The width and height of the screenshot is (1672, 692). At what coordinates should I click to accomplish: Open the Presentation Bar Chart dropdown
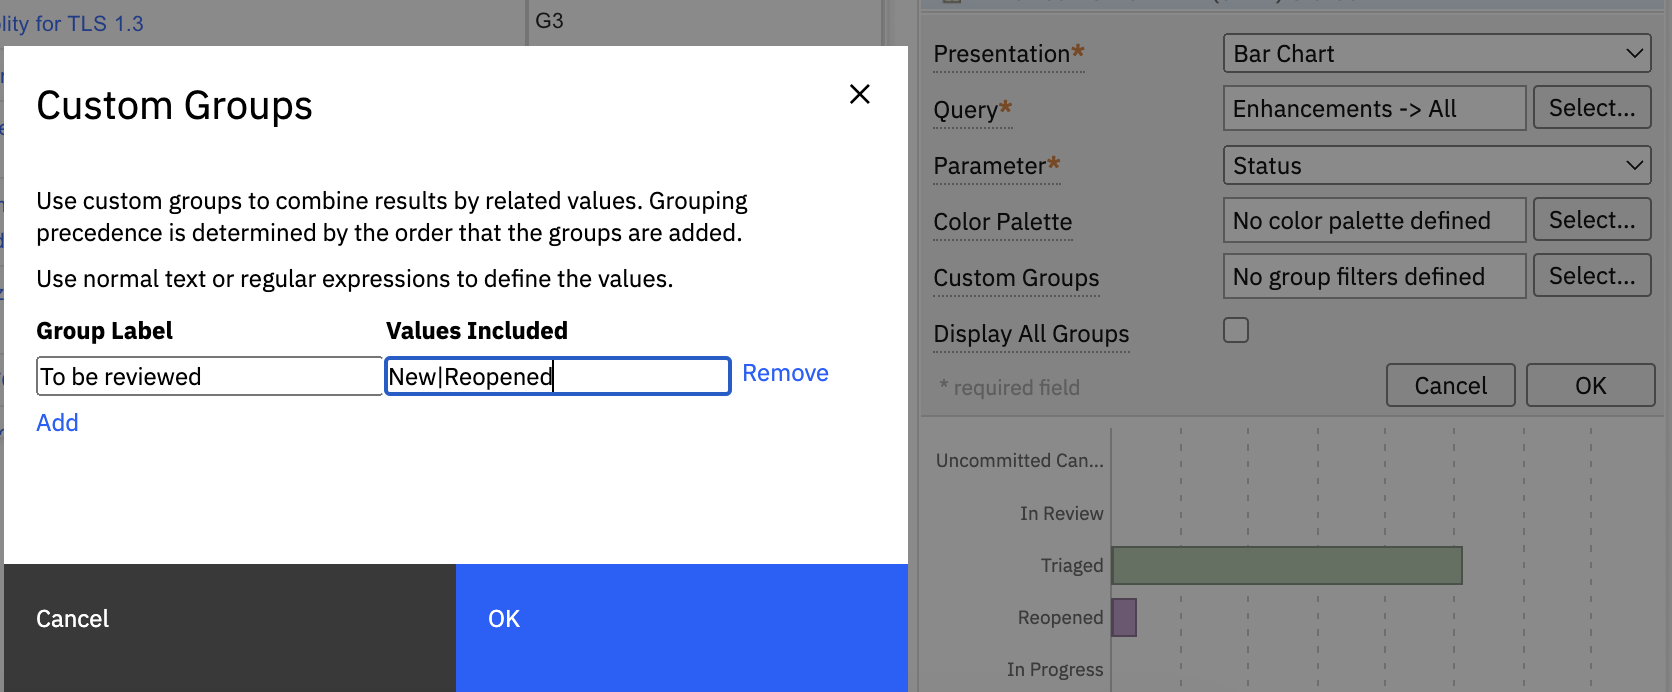1436,54
